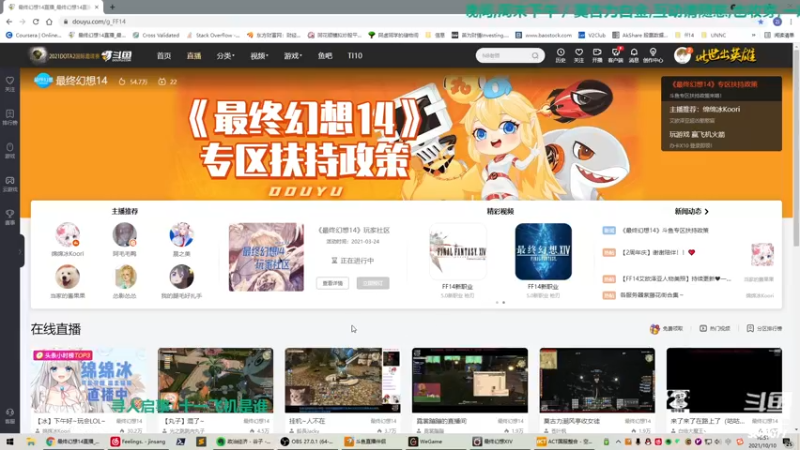Open 创作中心 creator center icon
The height and width of the screenshot is (450, 800).
(x=653, y=55)
